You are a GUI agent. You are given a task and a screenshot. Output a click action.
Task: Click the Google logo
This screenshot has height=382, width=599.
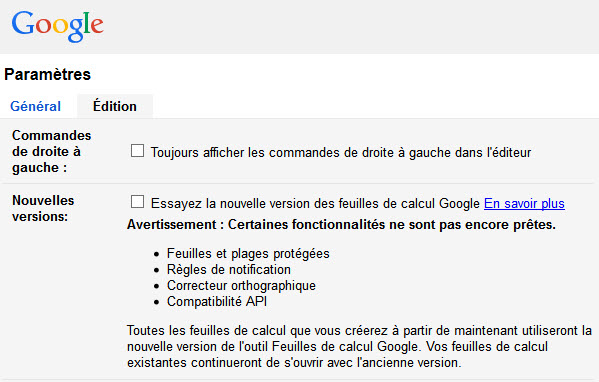click(x=58, y=26)
